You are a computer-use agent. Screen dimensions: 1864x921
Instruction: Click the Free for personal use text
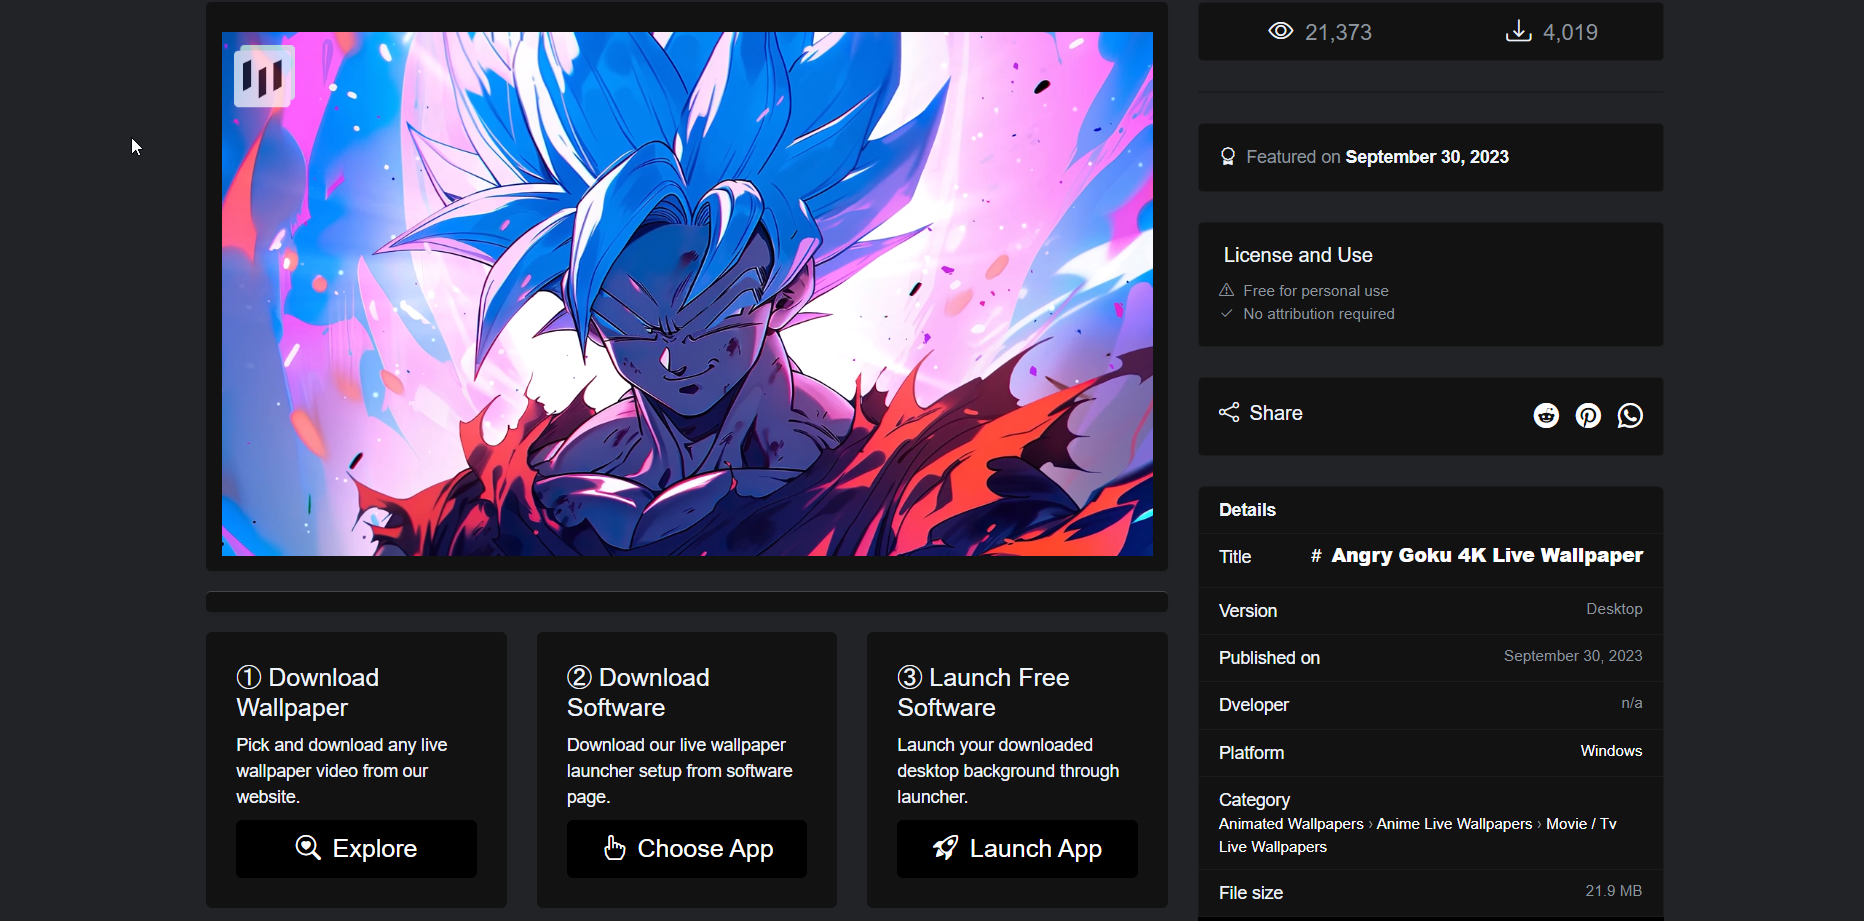[x=1316, y=291]
